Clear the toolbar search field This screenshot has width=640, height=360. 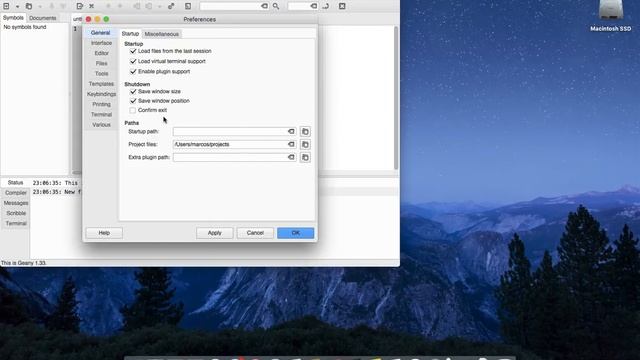pos(264,6)
